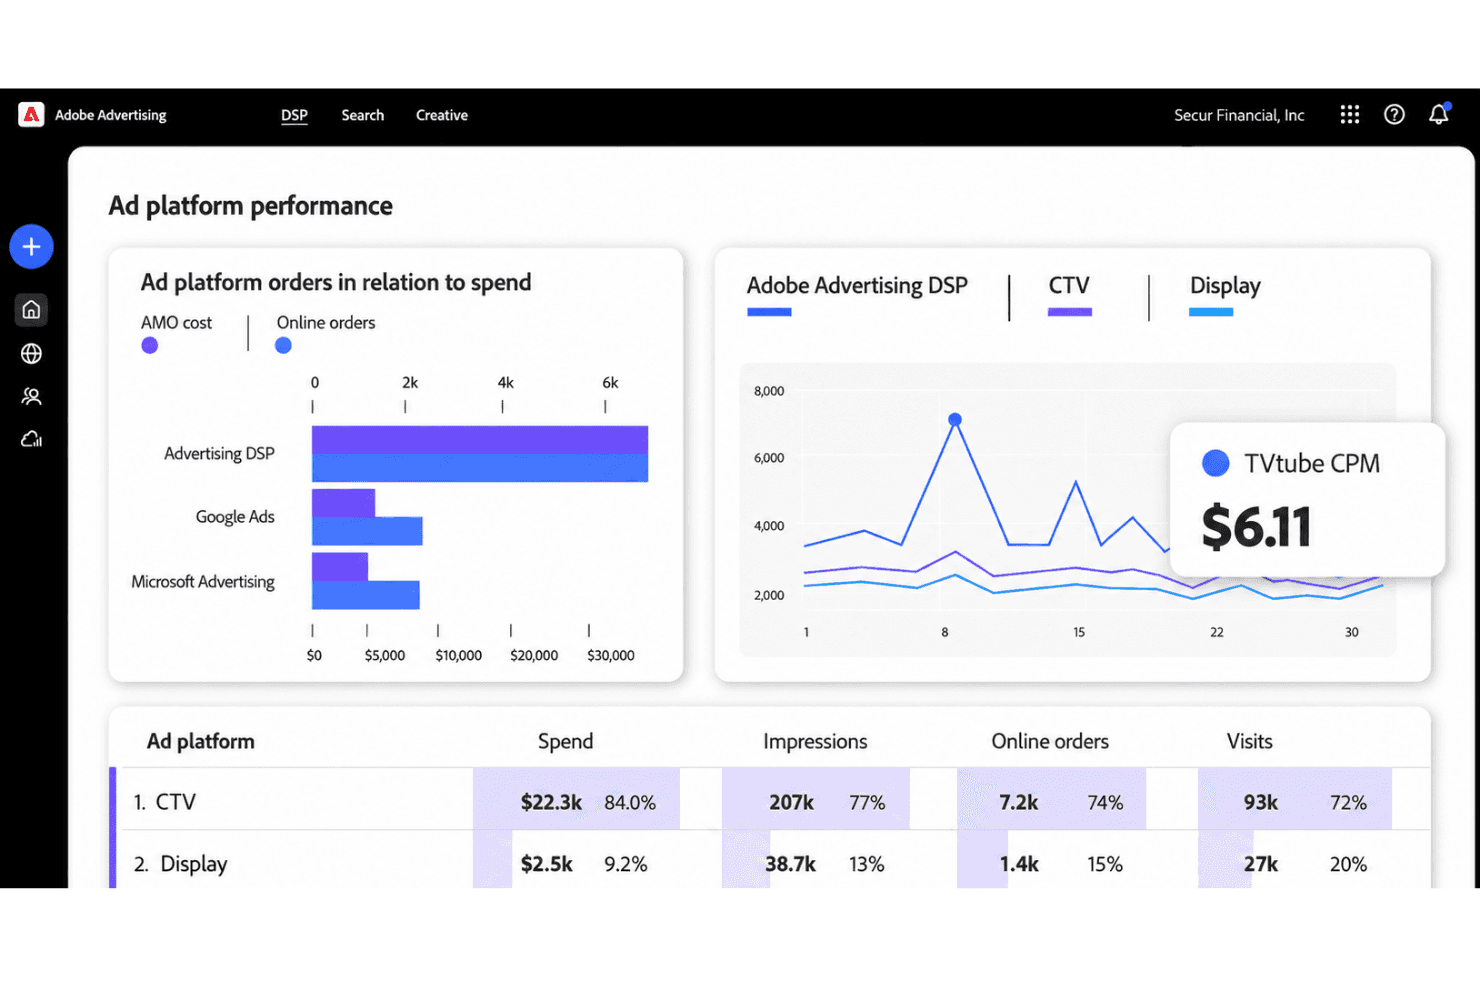Click the blue plus create button
Viewport: 1480px width, 987px height.
click(31, 247)
